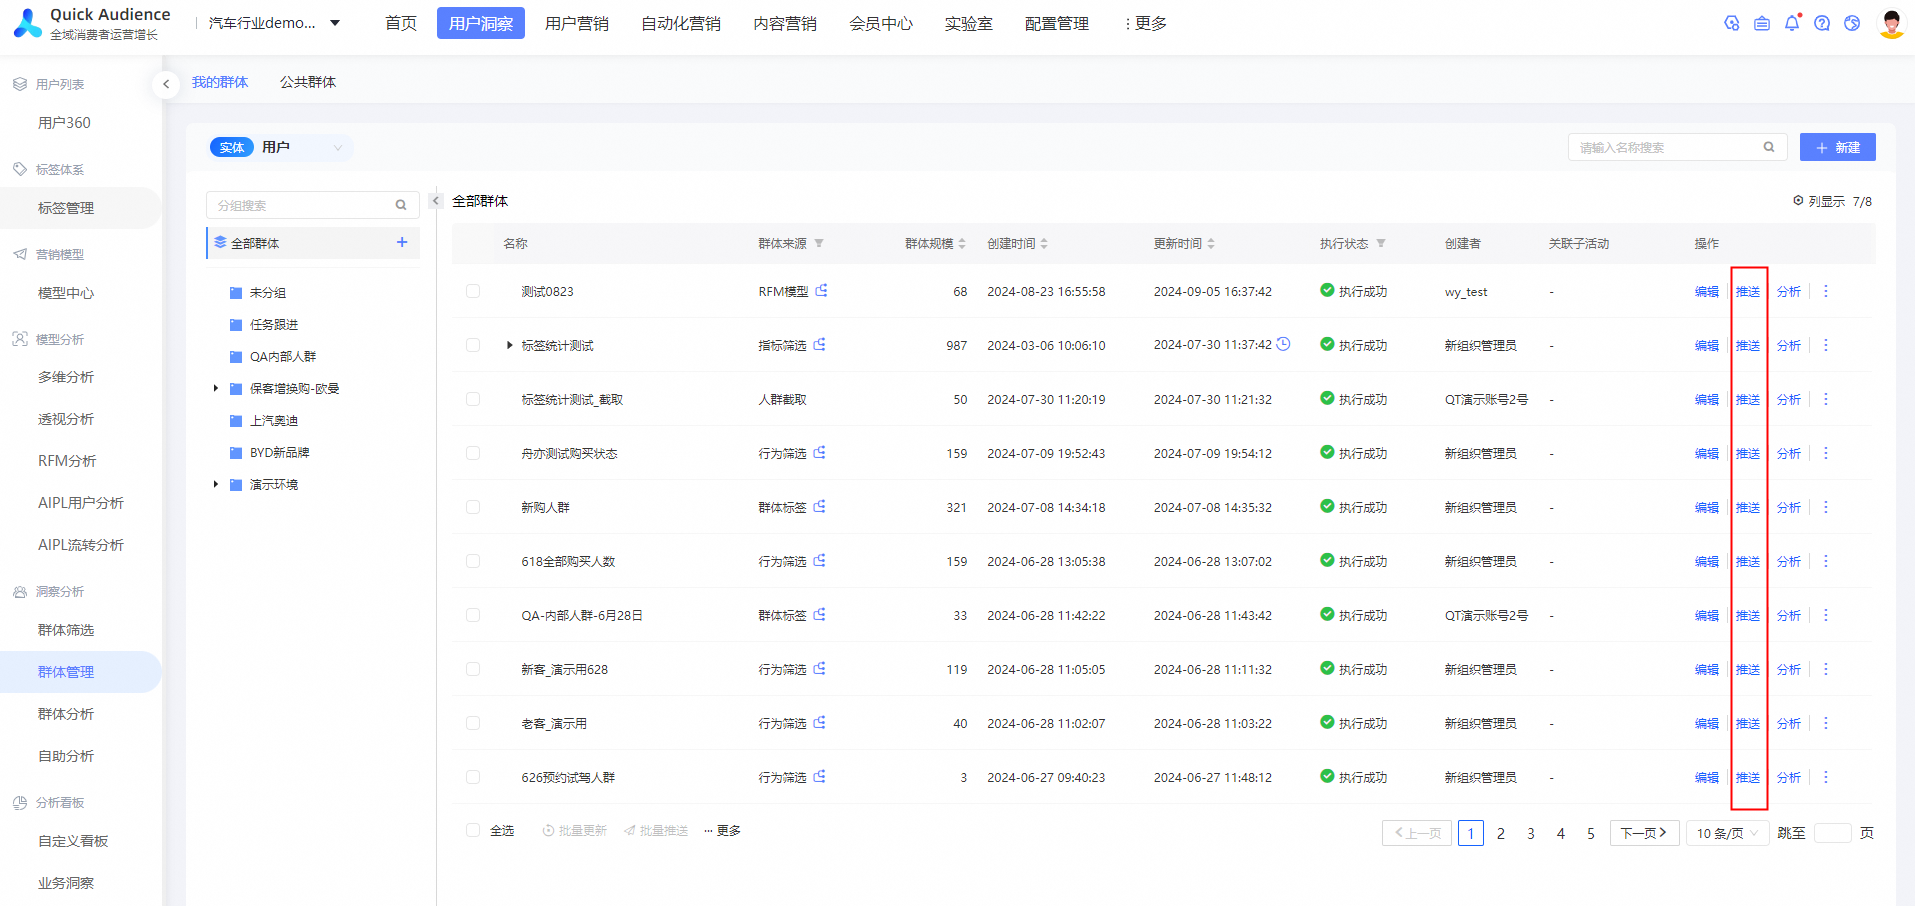Go to 首页 in top navigation
Viewport: 1915px width, 906px height.
click(x=401, y=23)
